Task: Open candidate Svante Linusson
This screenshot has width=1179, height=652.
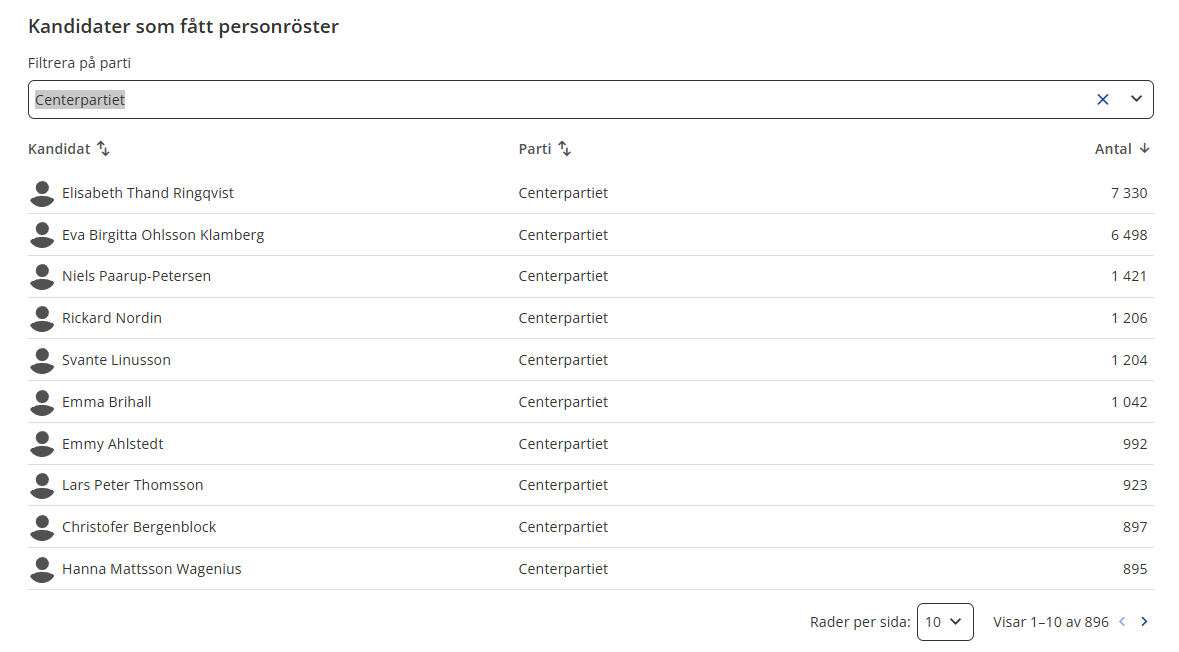Action: coord(116,360)
